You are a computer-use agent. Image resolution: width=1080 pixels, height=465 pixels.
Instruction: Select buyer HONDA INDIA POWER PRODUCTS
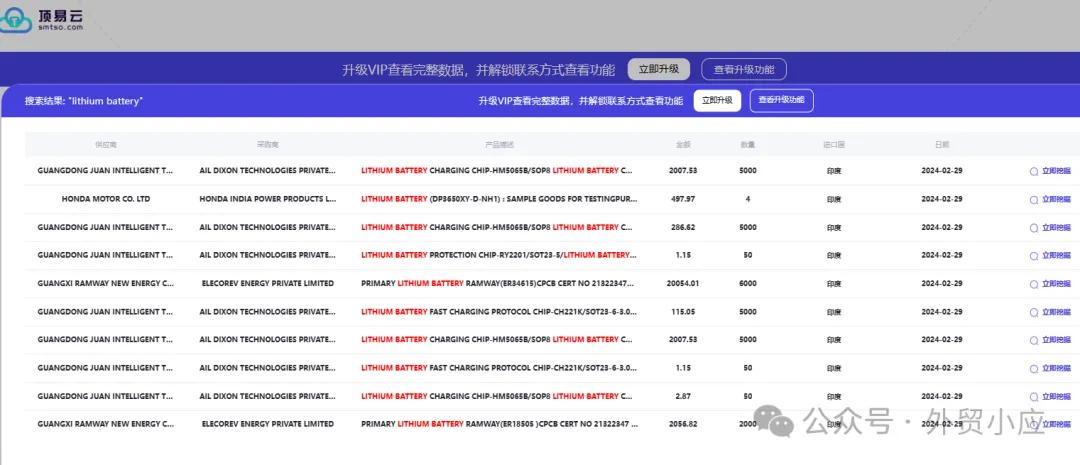pyautogui.click(x=268, y=199)
